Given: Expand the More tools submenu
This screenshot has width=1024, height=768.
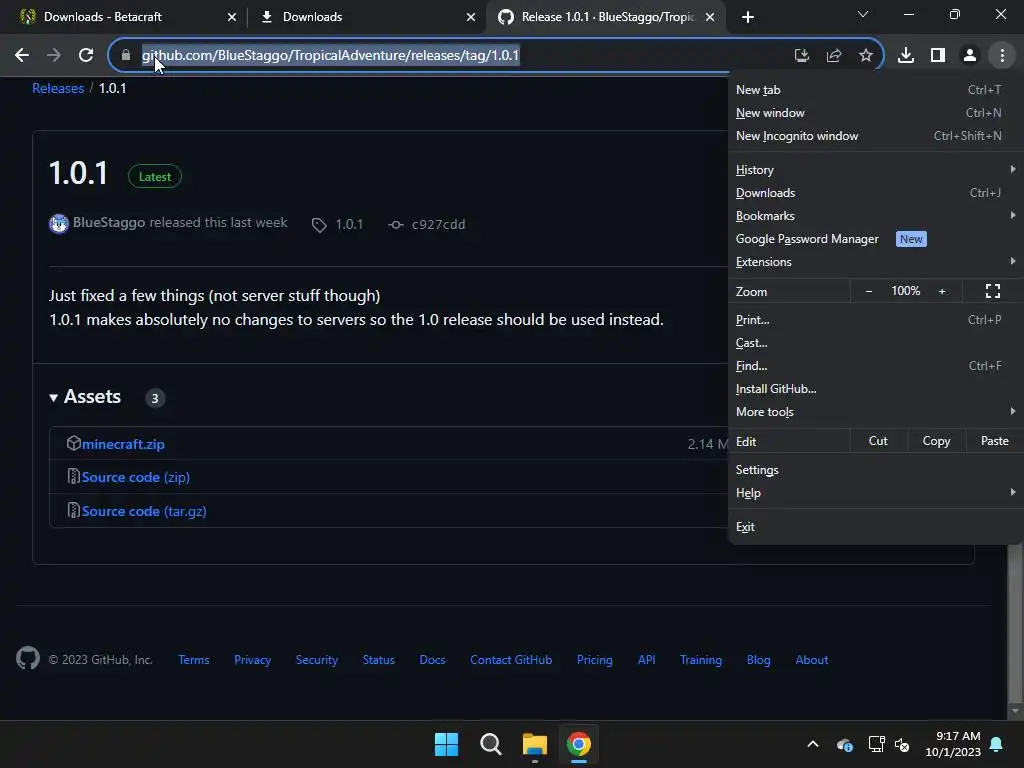Looking at the screenshot, I should [875, 412].
